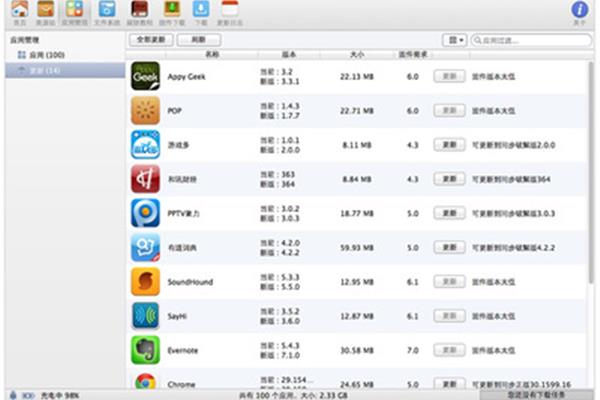Click the Evernote elephant app icon

(x=145, y=350)
